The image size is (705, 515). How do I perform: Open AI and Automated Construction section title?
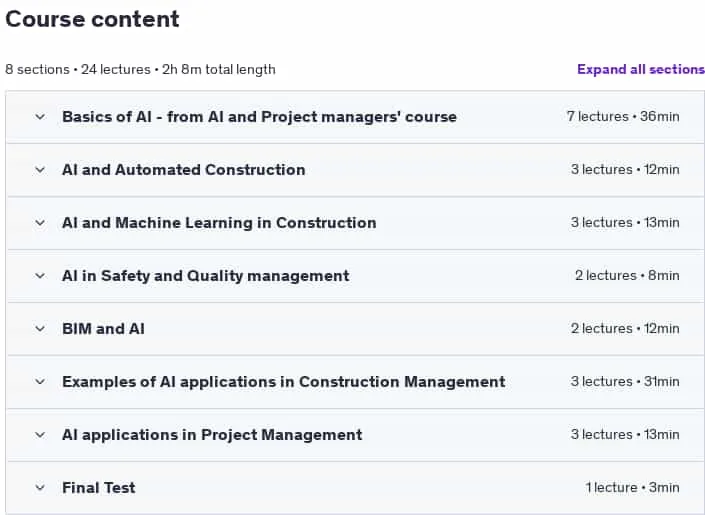pyautogui.click(x=183, y=170)
